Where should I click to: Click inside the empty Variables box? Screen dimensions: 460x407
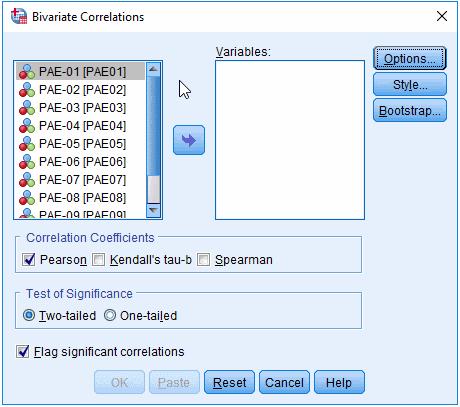pos(290,140)
